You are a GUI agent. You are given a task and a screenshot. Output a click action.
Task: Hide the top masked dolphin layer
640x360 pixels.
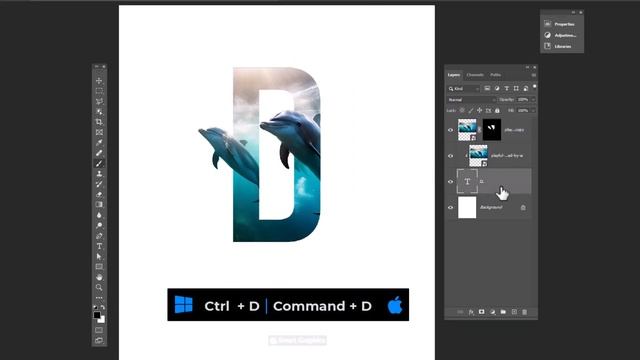point(451,130)
